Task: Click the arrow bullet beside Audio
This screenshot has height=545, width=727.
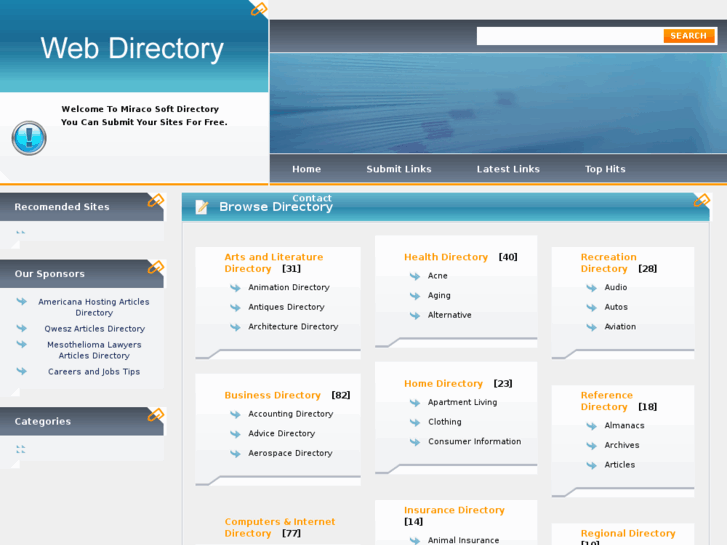Action: pyautogui.click(x=592, y=288)
